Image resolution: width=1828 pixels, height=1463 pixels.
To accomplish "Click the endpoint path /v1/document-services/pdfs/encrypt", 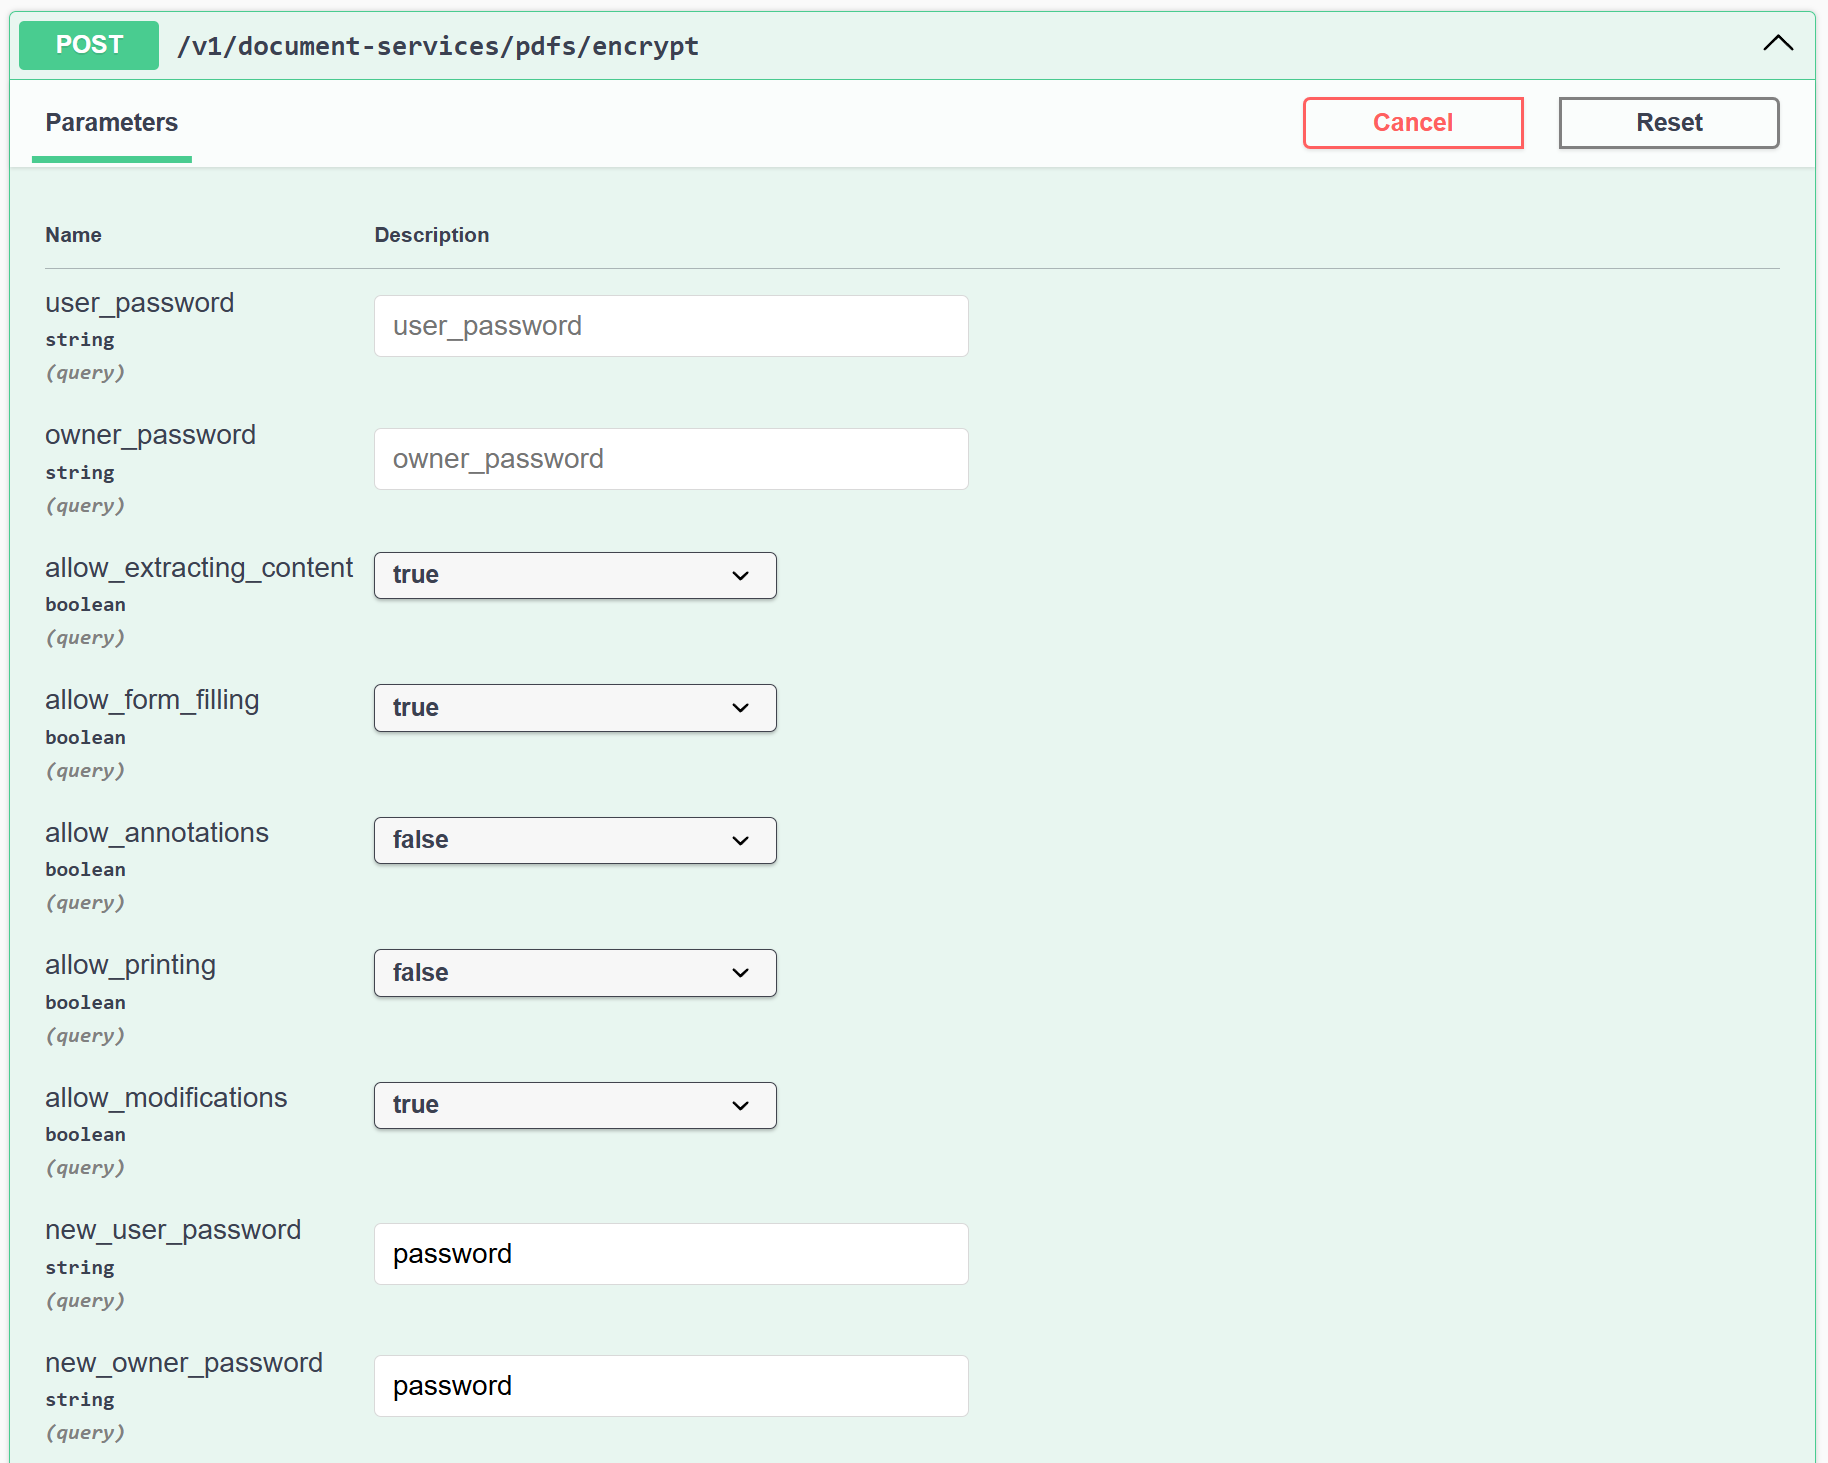I will [x=437, y=47].
